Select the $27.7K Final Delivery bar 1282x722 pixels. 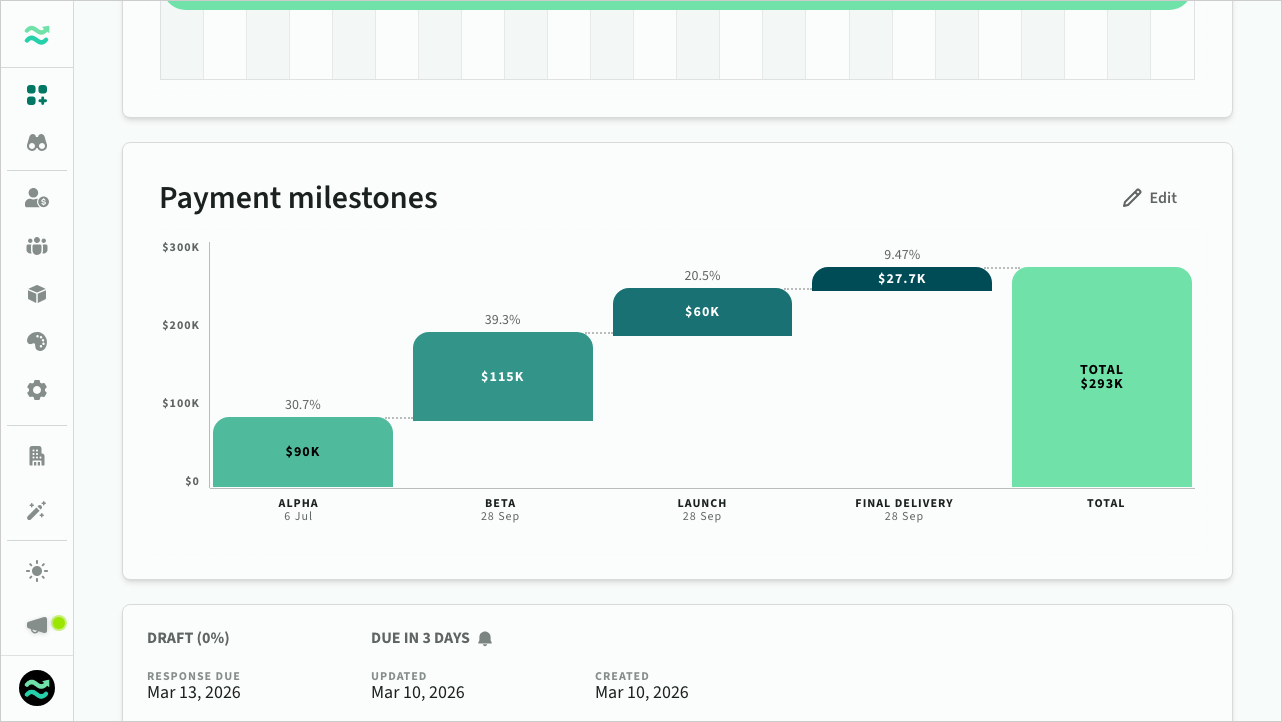pyautogui.click(x=902, y=279)
